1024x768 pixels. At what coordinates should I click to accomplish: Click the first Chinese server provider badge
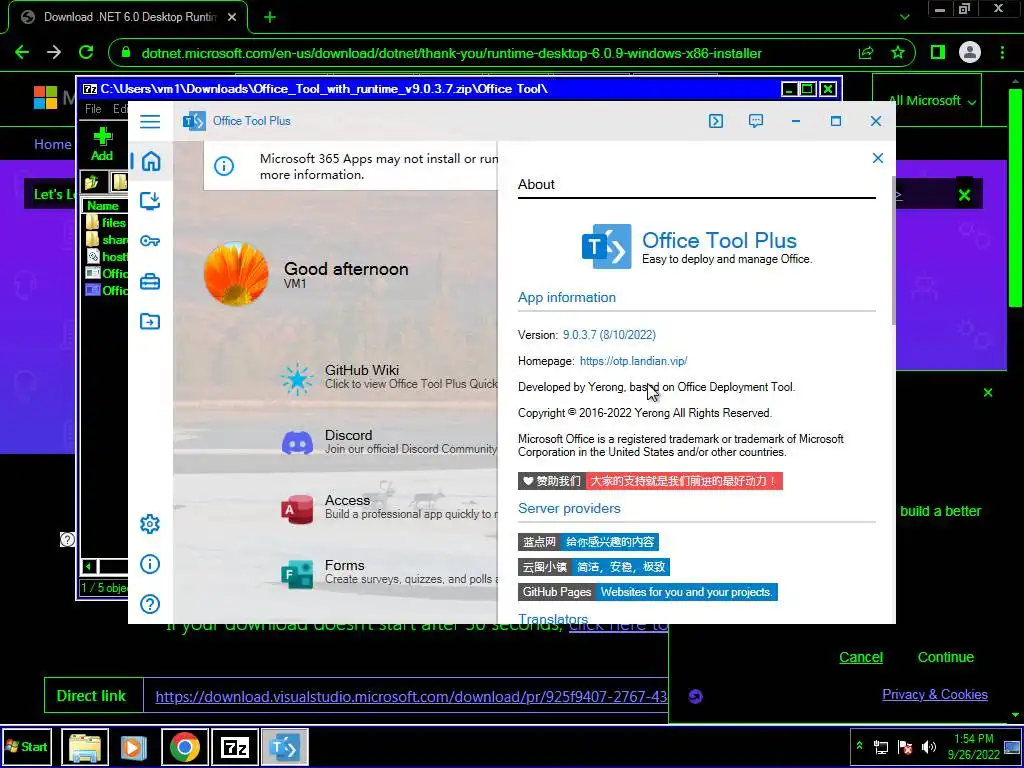588,542
